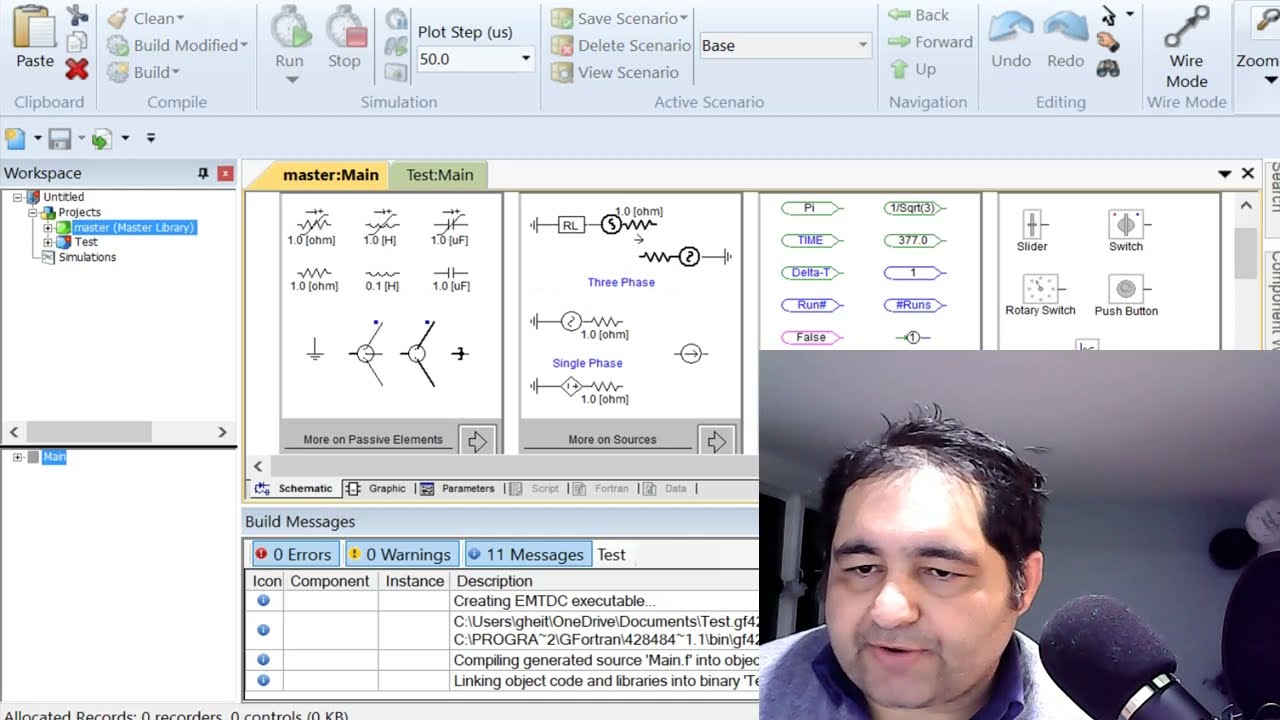Activate Wire Mode
1280x720 pixels.
[1187, 47]
